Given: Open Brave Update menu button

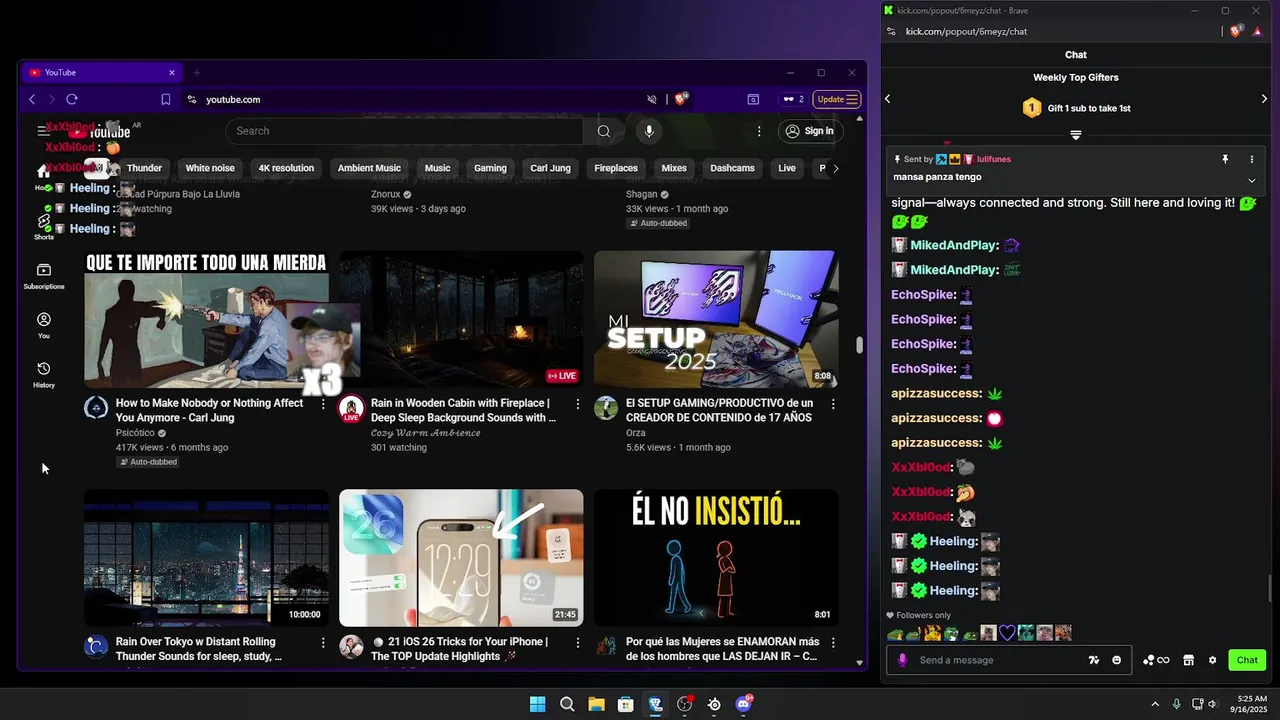Looking at the screenshot, I should [837, 99].
